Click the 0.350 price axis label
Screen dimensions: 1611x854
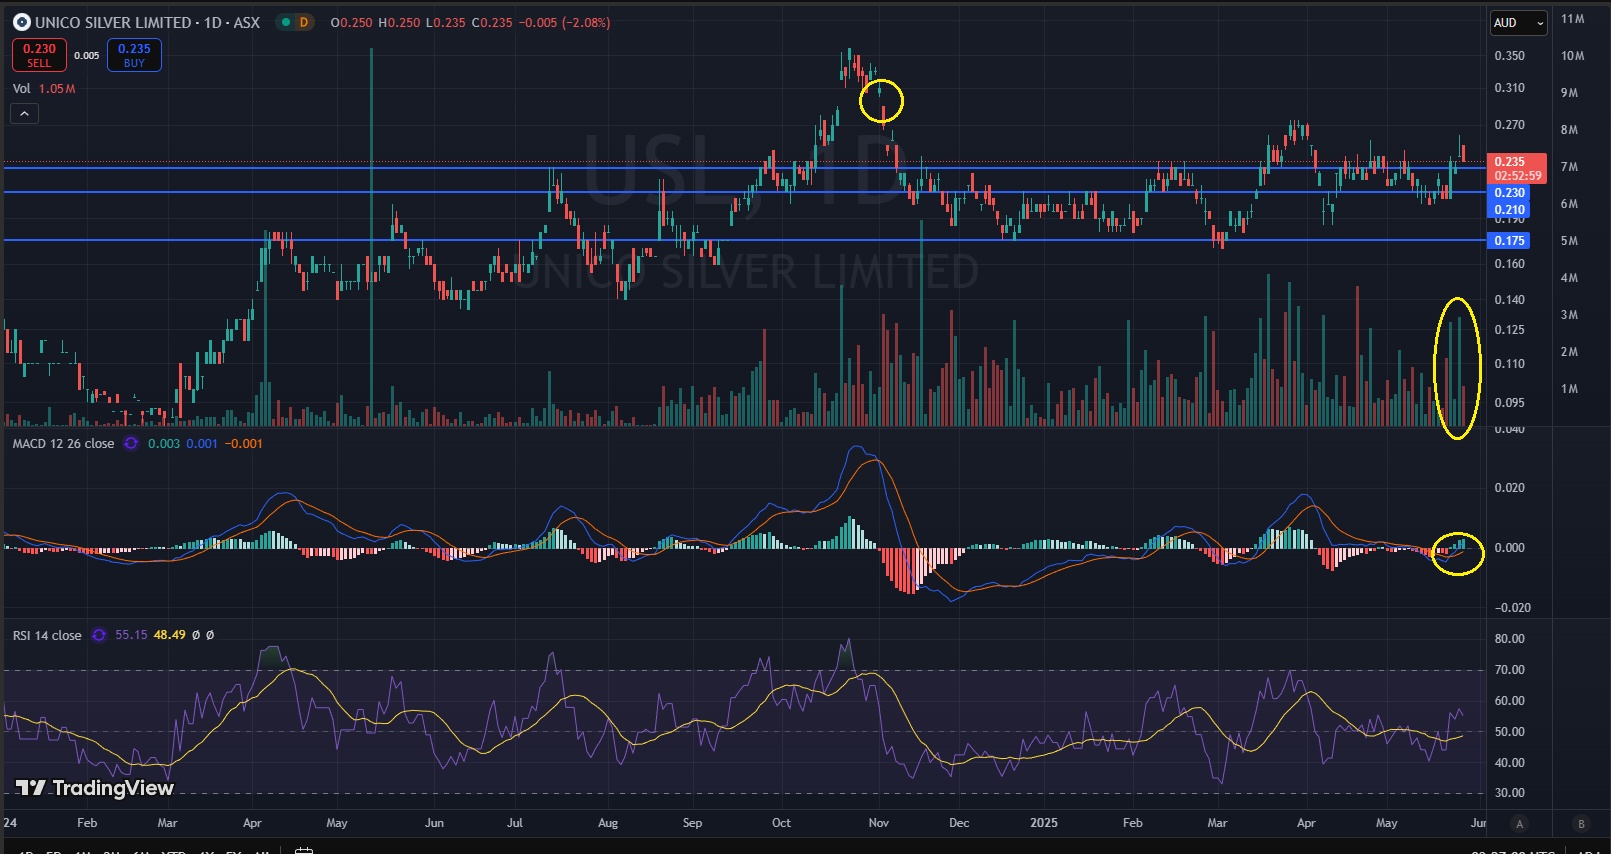tap(1509, 56)
